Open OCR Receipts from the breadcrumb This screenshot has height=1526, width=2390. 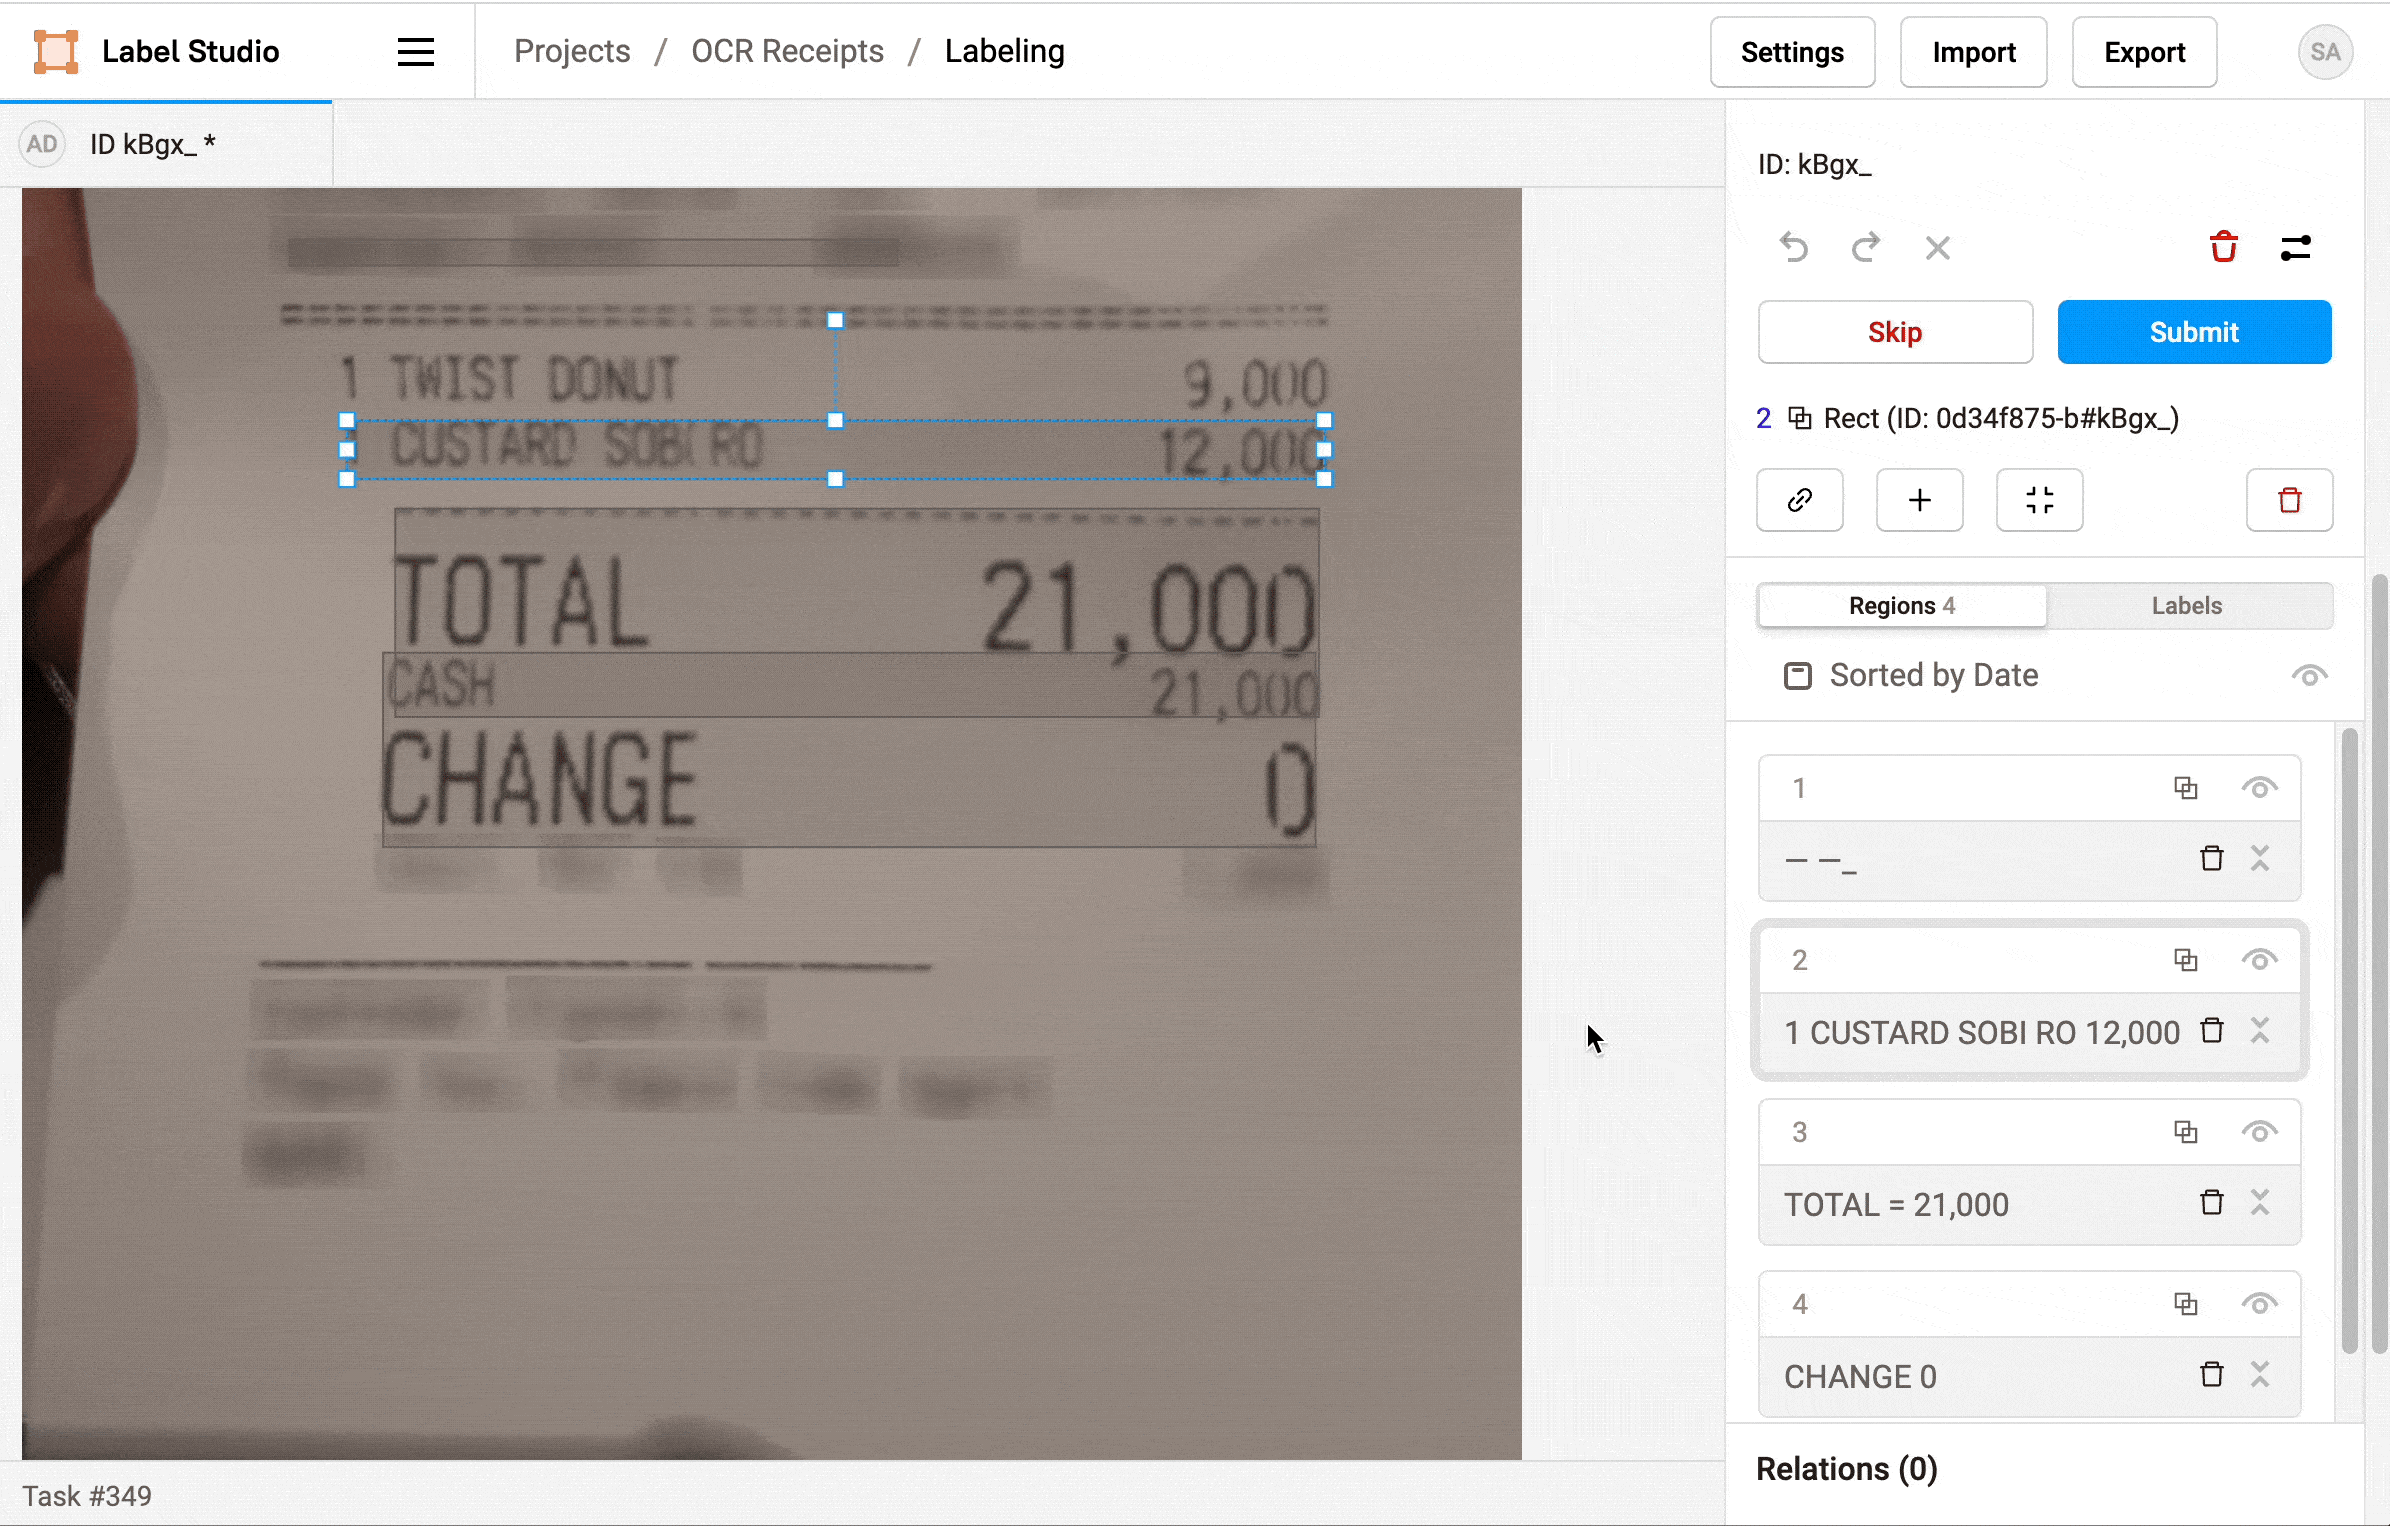(x=787, y=51)
